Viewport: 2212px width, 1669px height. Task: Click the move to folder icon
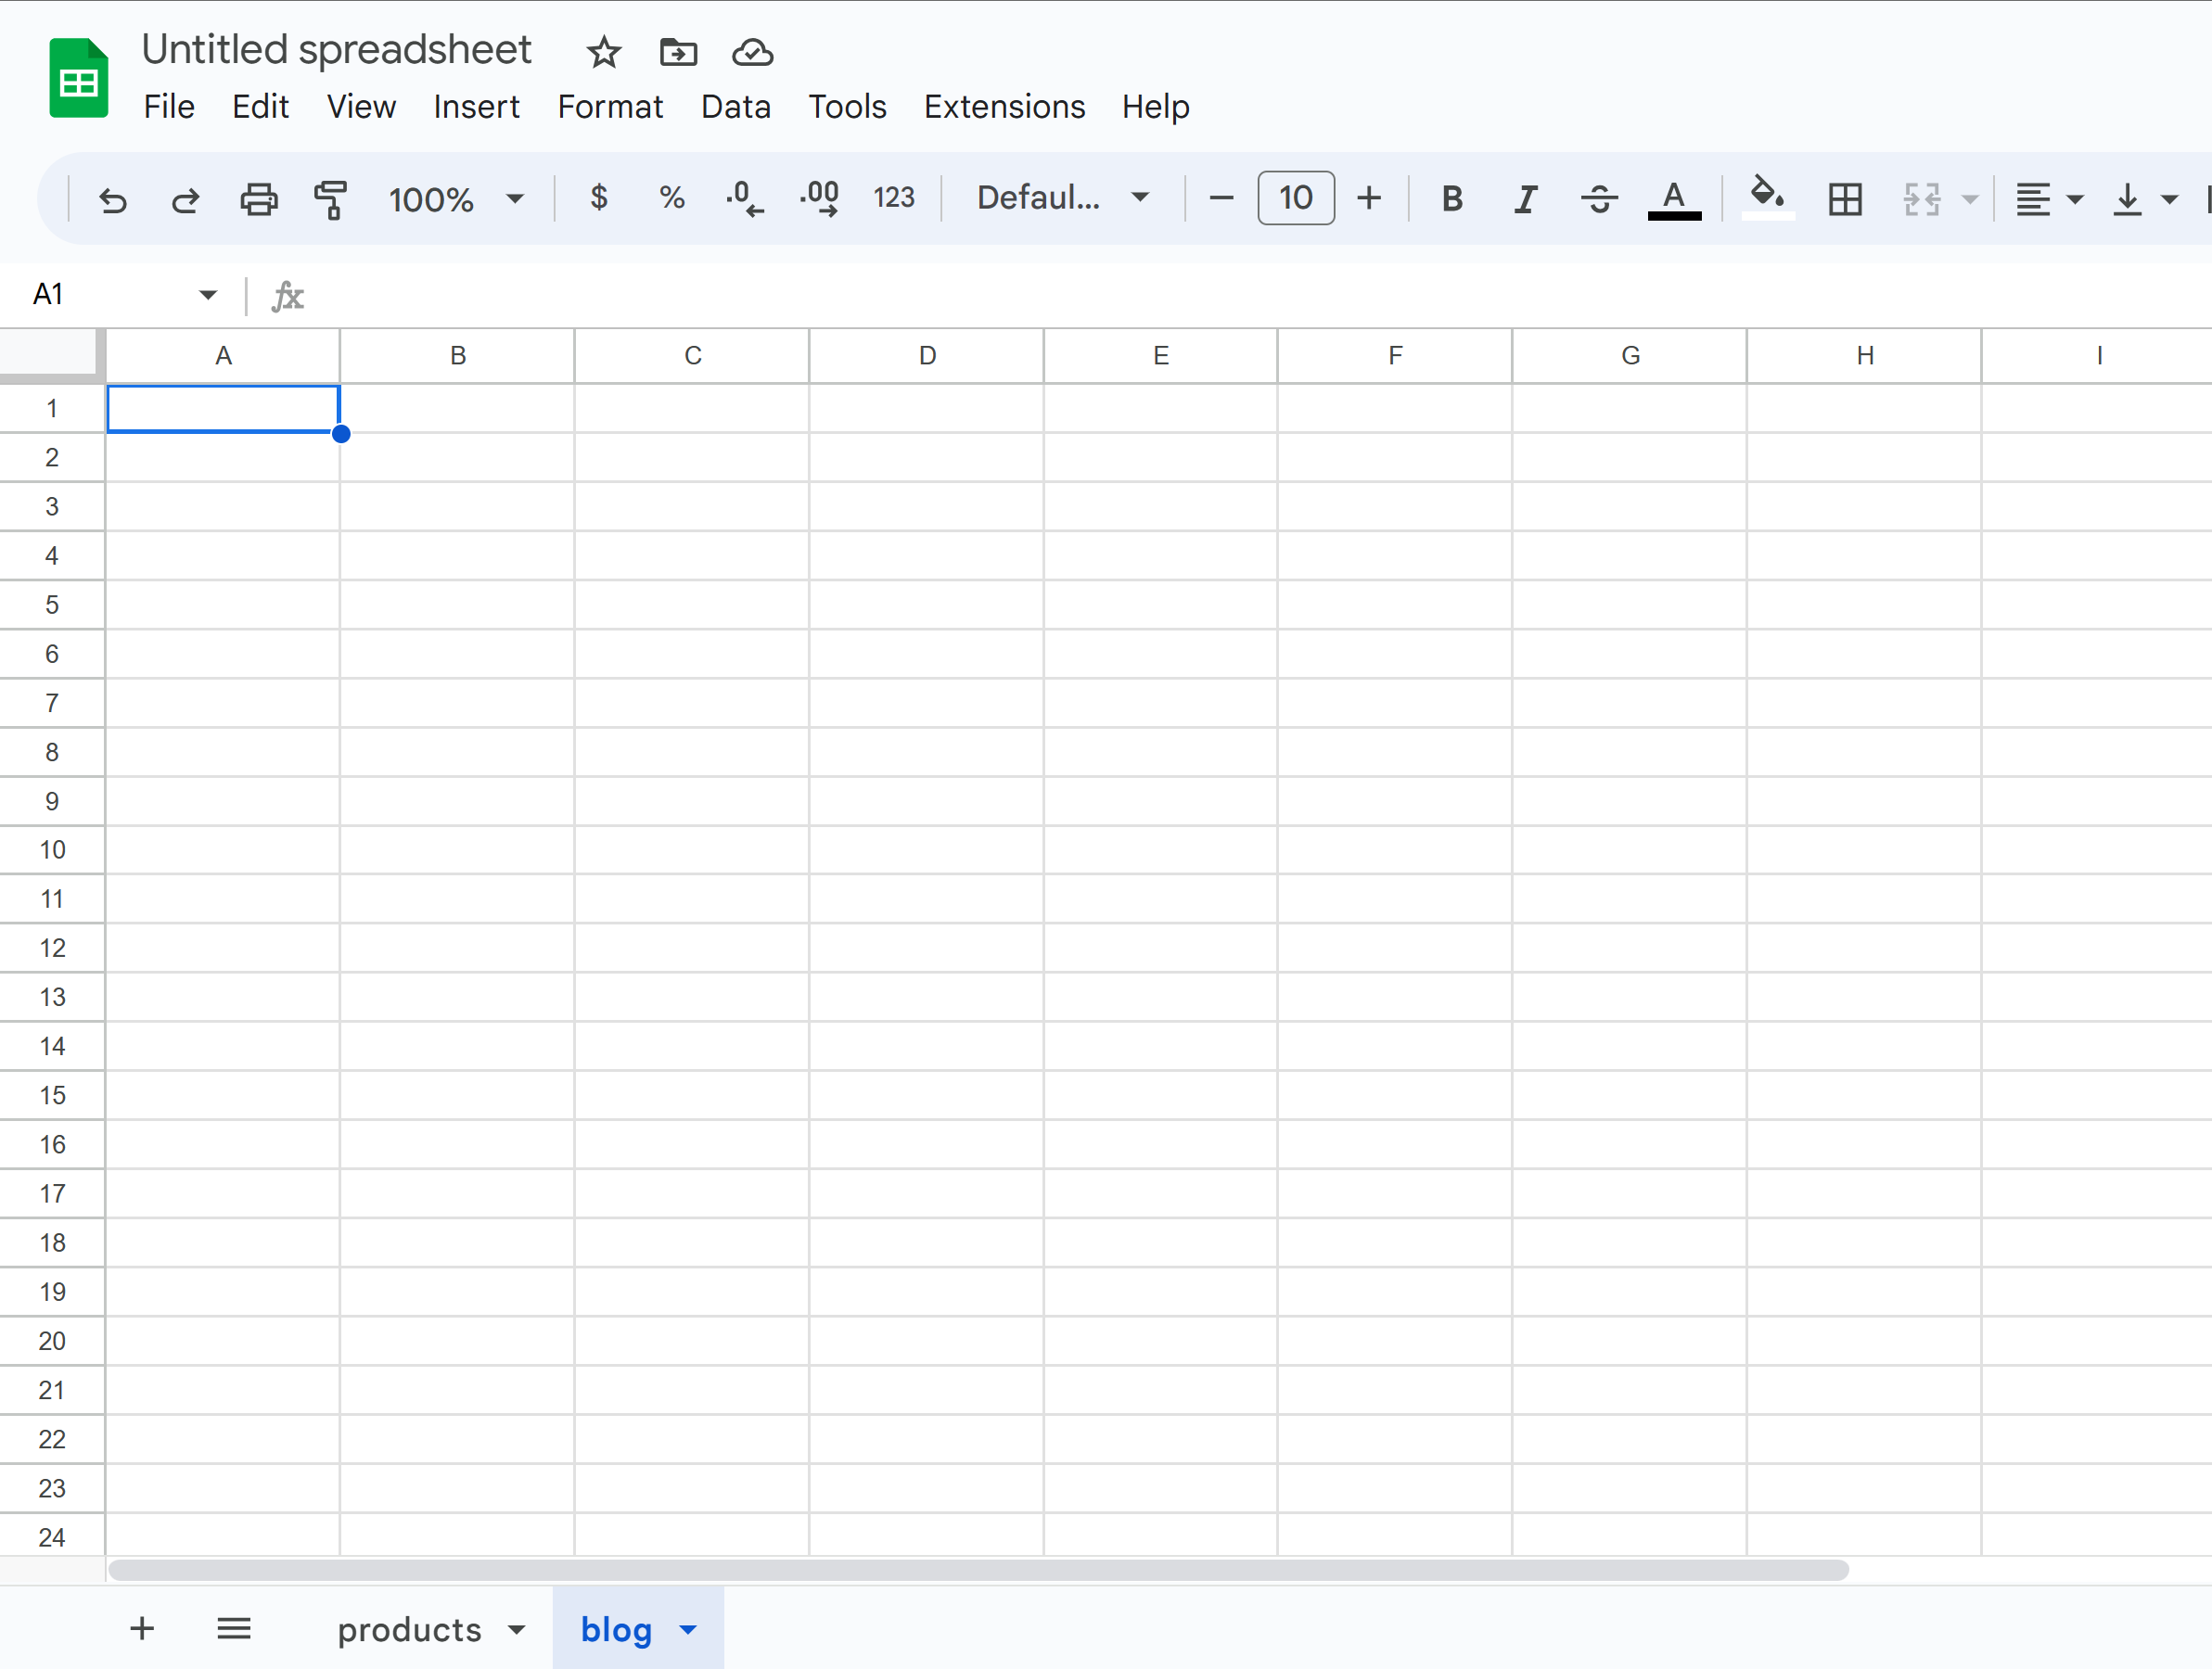(x=678, y=52)
